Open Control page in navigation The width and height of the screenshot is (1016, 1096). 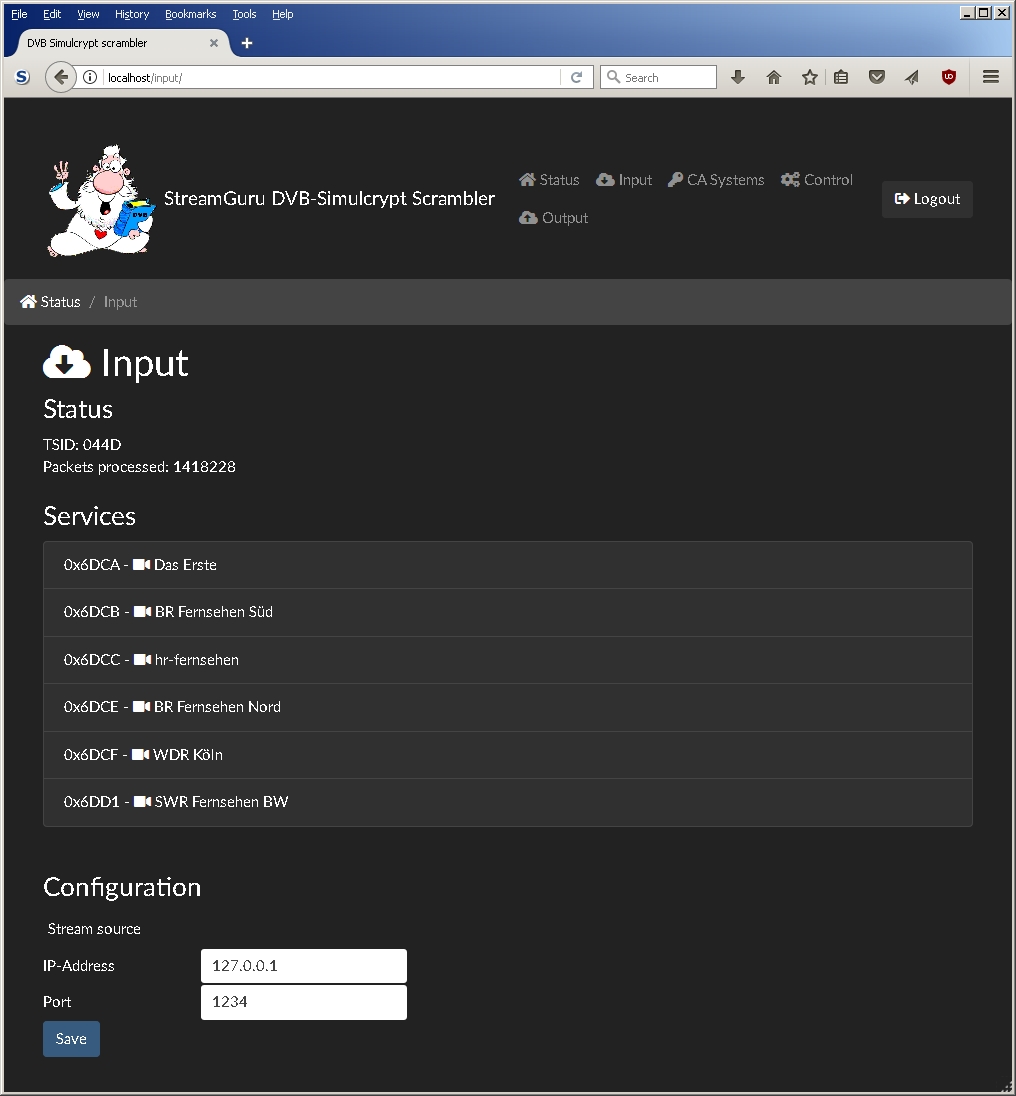(x=817, y=180)
